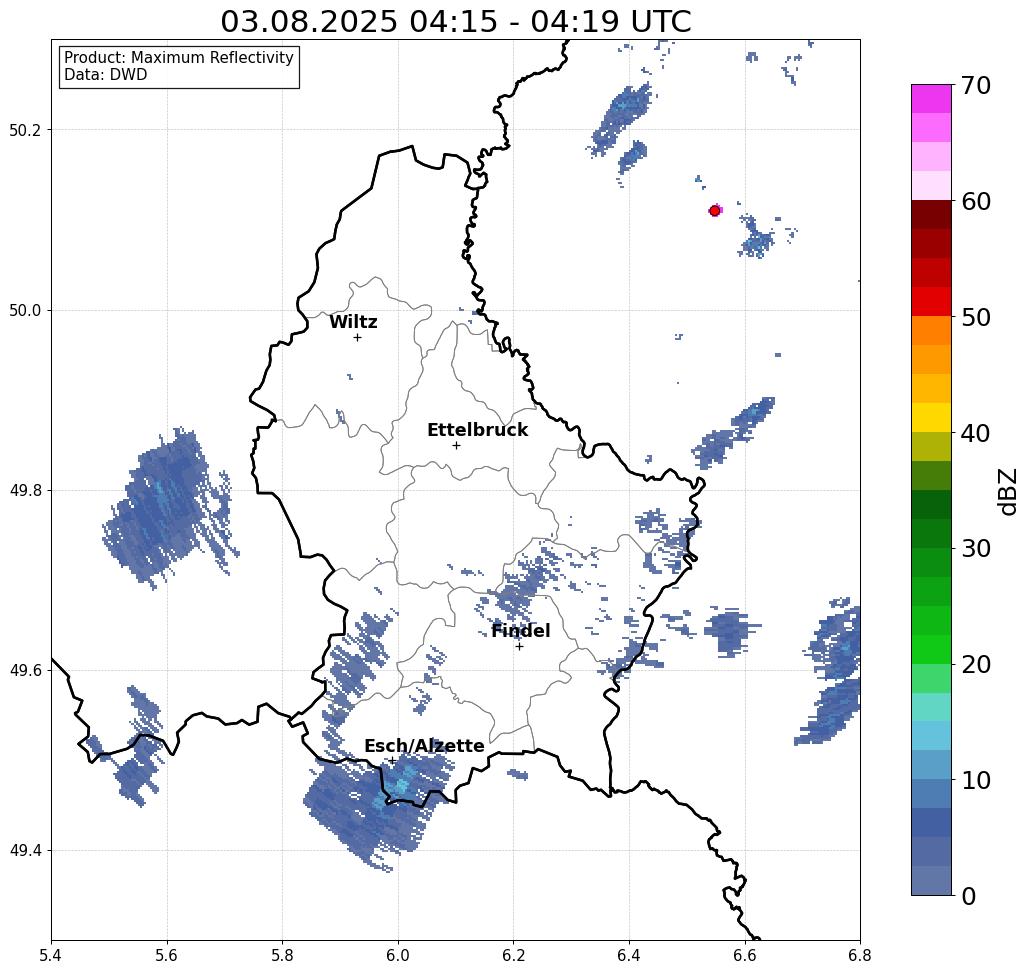Click longitude tick label 5.4
Screen dimensions: 1029x973
pyautogui.click(x=51, y=955)
